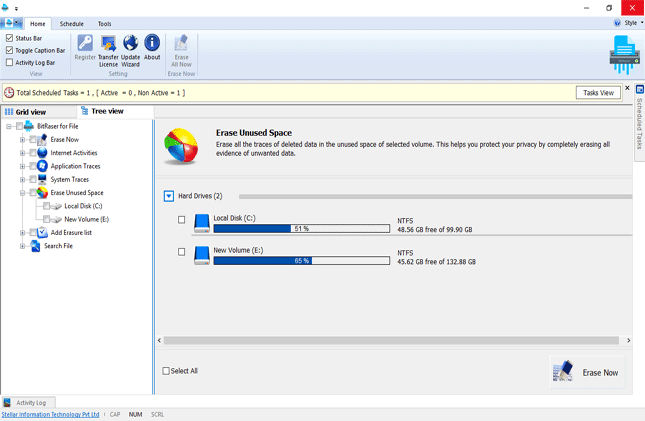645x421 pixels.
Task: Select the Tree view tab
Action: click(115, 111)
